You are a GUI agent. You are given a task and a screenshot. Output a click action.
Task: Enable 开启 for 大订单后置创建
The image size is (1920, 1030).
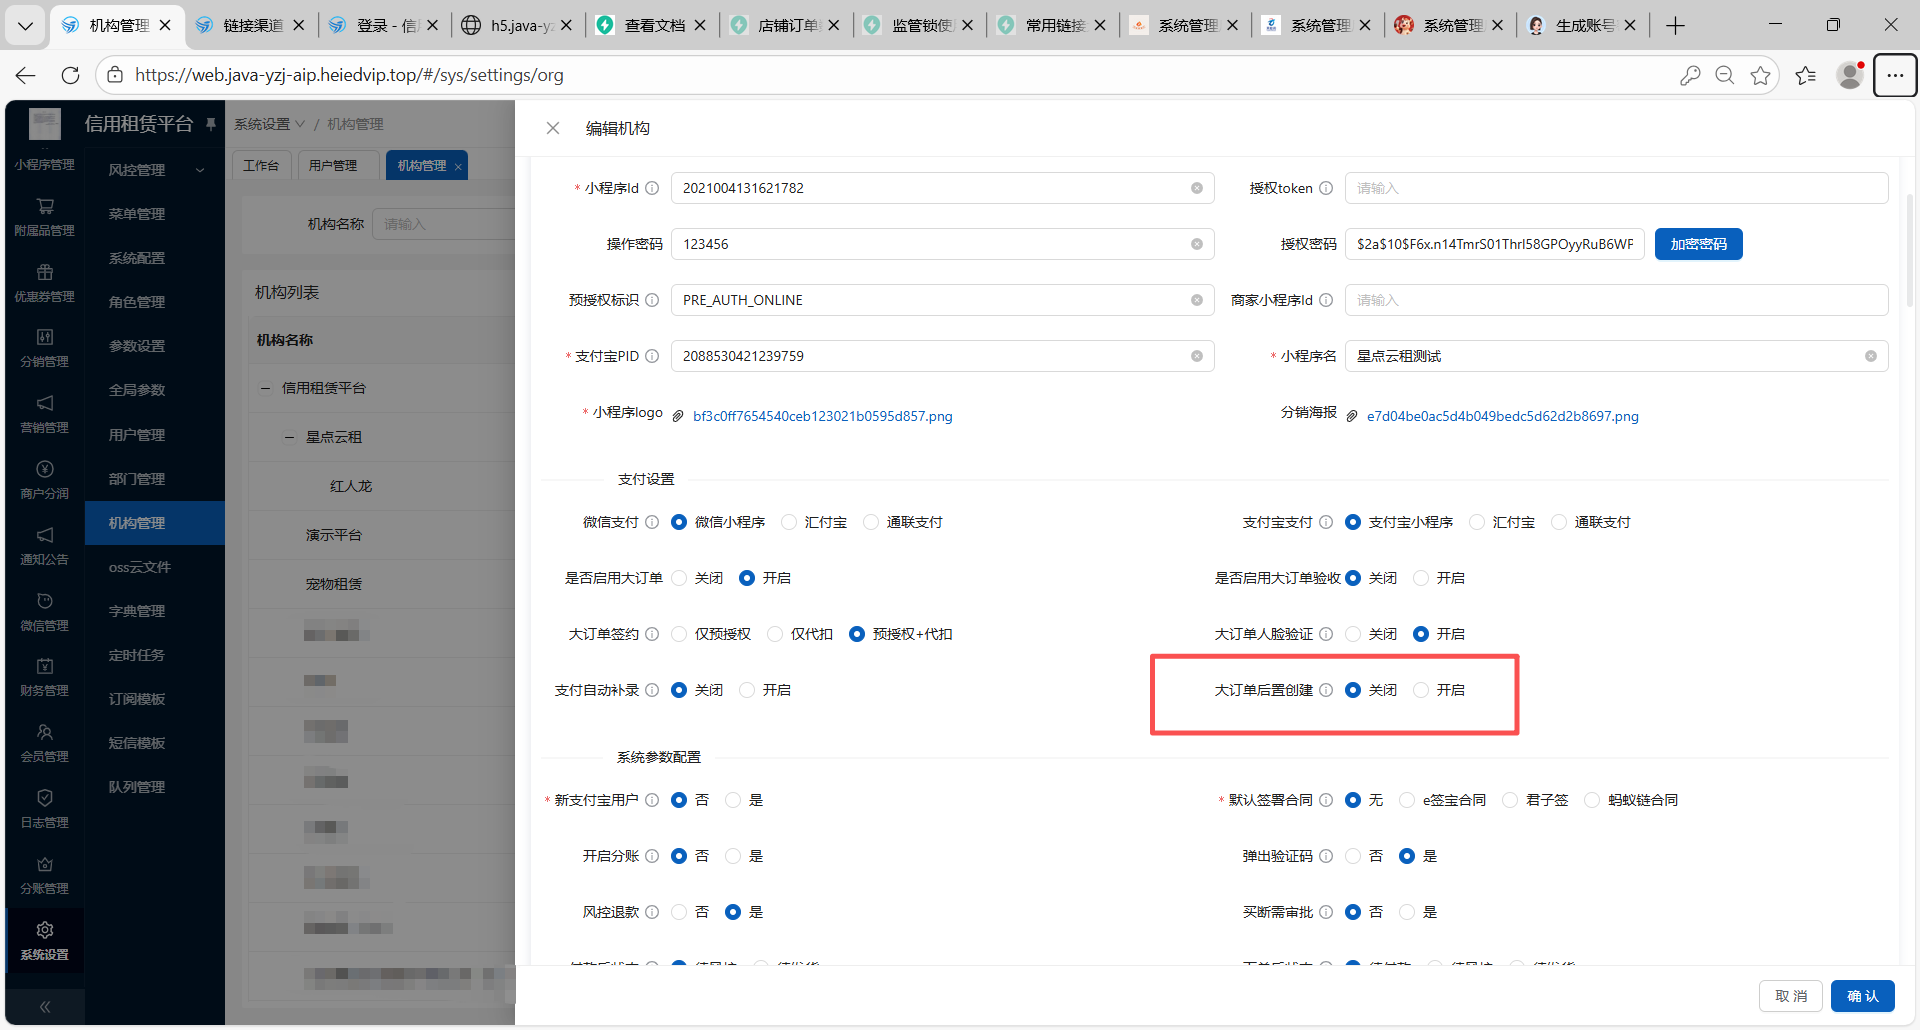pyautogui.click(x=1421, y=690)
